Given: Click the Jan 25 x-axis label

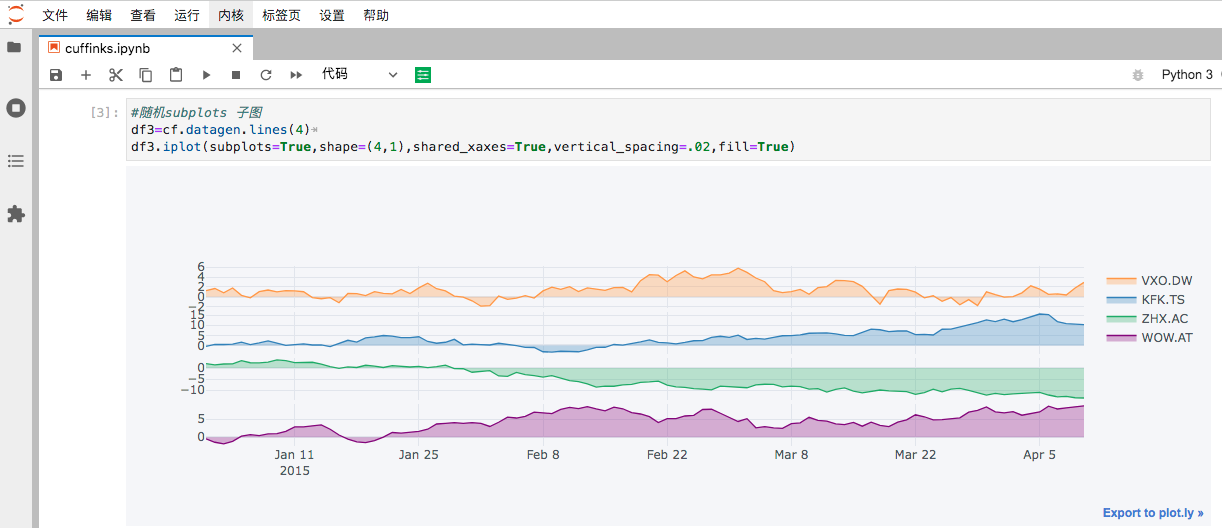Looking at the screenshot, I should [418, 454].
